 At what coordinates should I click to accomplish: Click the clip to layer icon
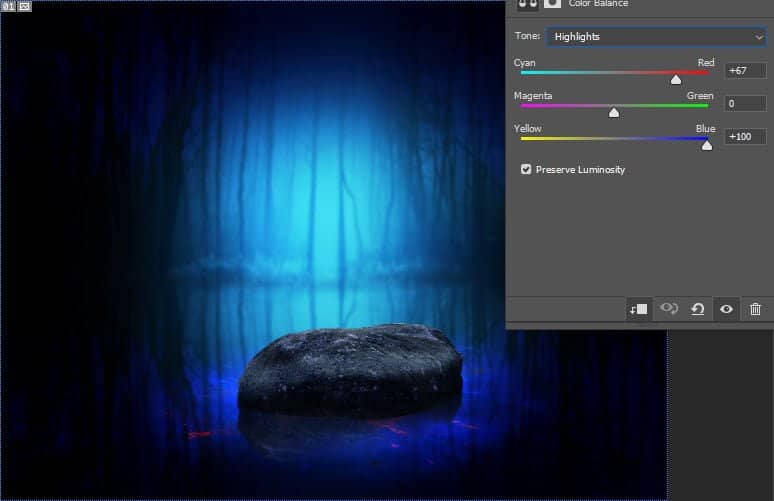tap(639, 309)
